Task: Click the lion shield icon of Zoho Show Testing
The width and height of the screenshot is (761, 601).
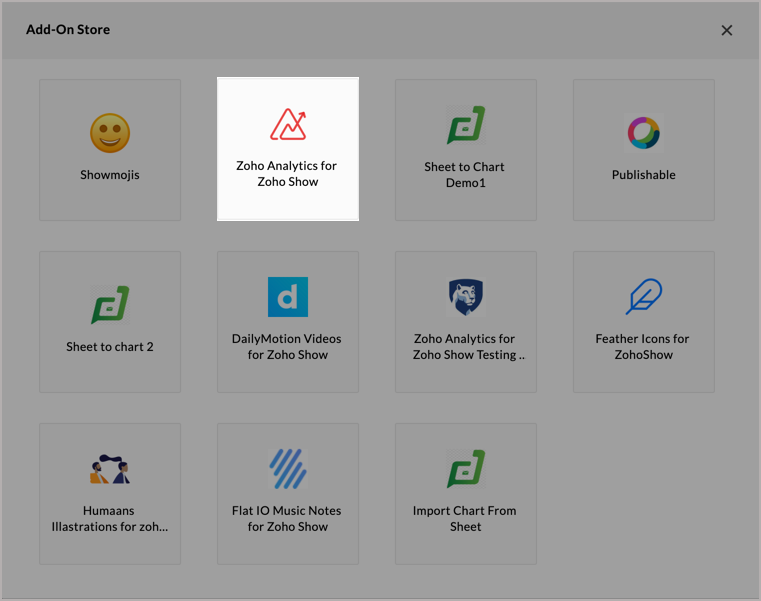Action: [466, 297]
